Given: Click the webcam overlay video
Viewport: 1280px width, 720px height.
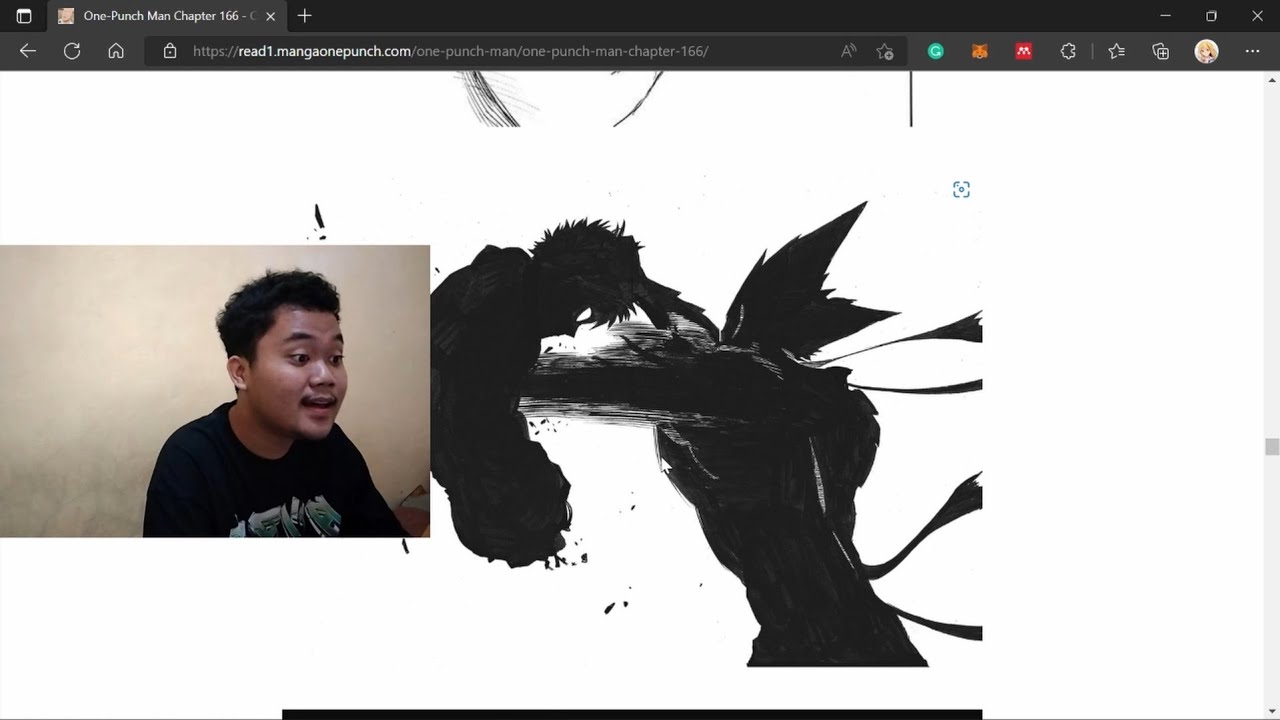Looking at the screenshot, I should pyautogui.click(x=215, y=391).
